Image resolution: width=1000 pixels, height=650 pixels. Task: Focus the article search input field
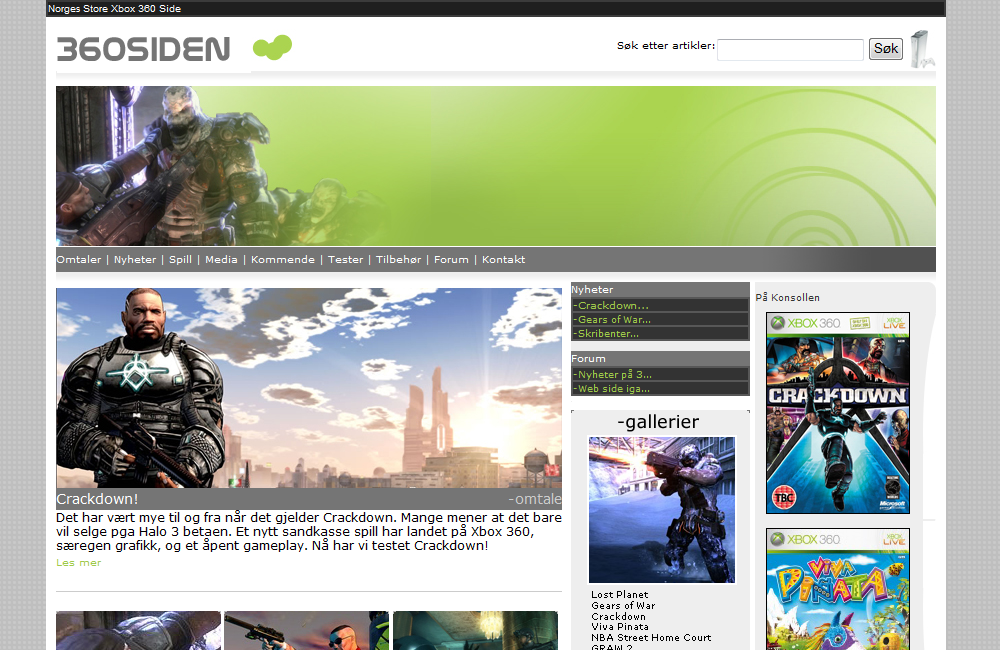click(x=790, y=50)
